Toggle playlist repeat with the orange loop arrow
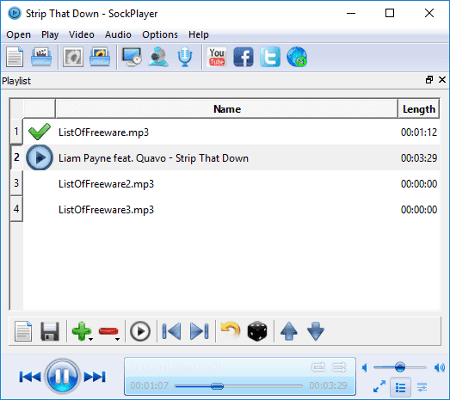The image size is (450, 400). pos(230,331)
